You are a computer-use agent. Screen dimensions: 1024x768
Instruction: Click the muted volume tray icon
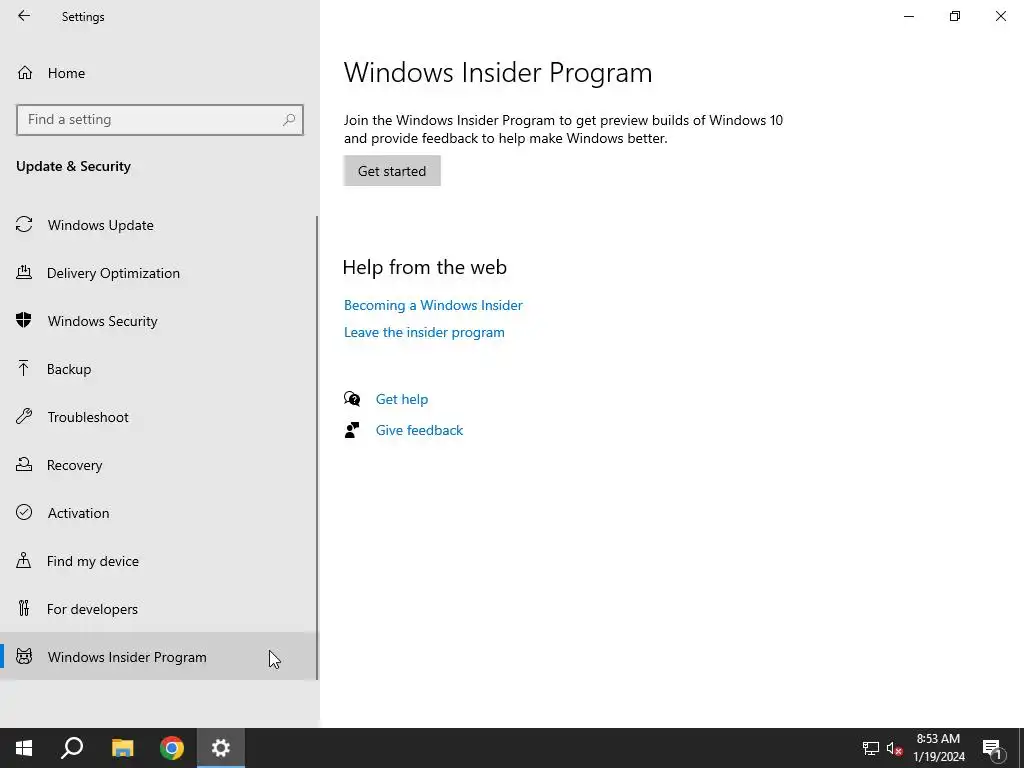895,748
